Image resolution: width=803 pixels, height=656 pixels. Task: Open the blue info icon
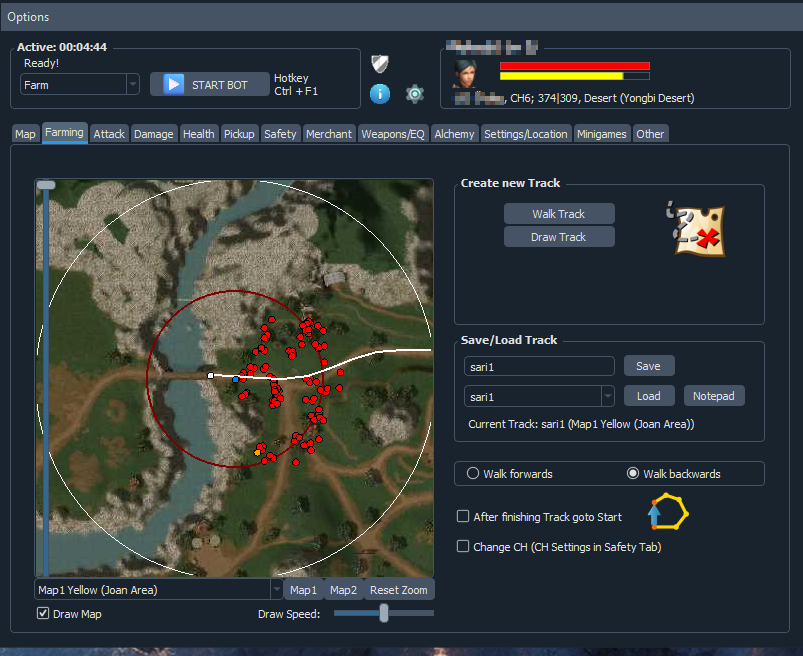click(379, 94)
